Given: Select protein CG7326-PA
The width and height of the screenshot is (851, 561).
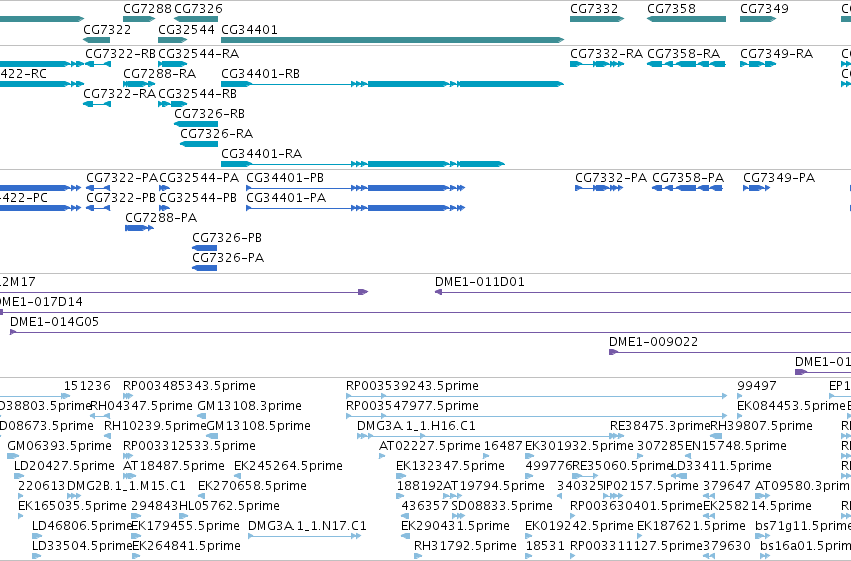Looking at the screenshot, I should click(205, 268).
